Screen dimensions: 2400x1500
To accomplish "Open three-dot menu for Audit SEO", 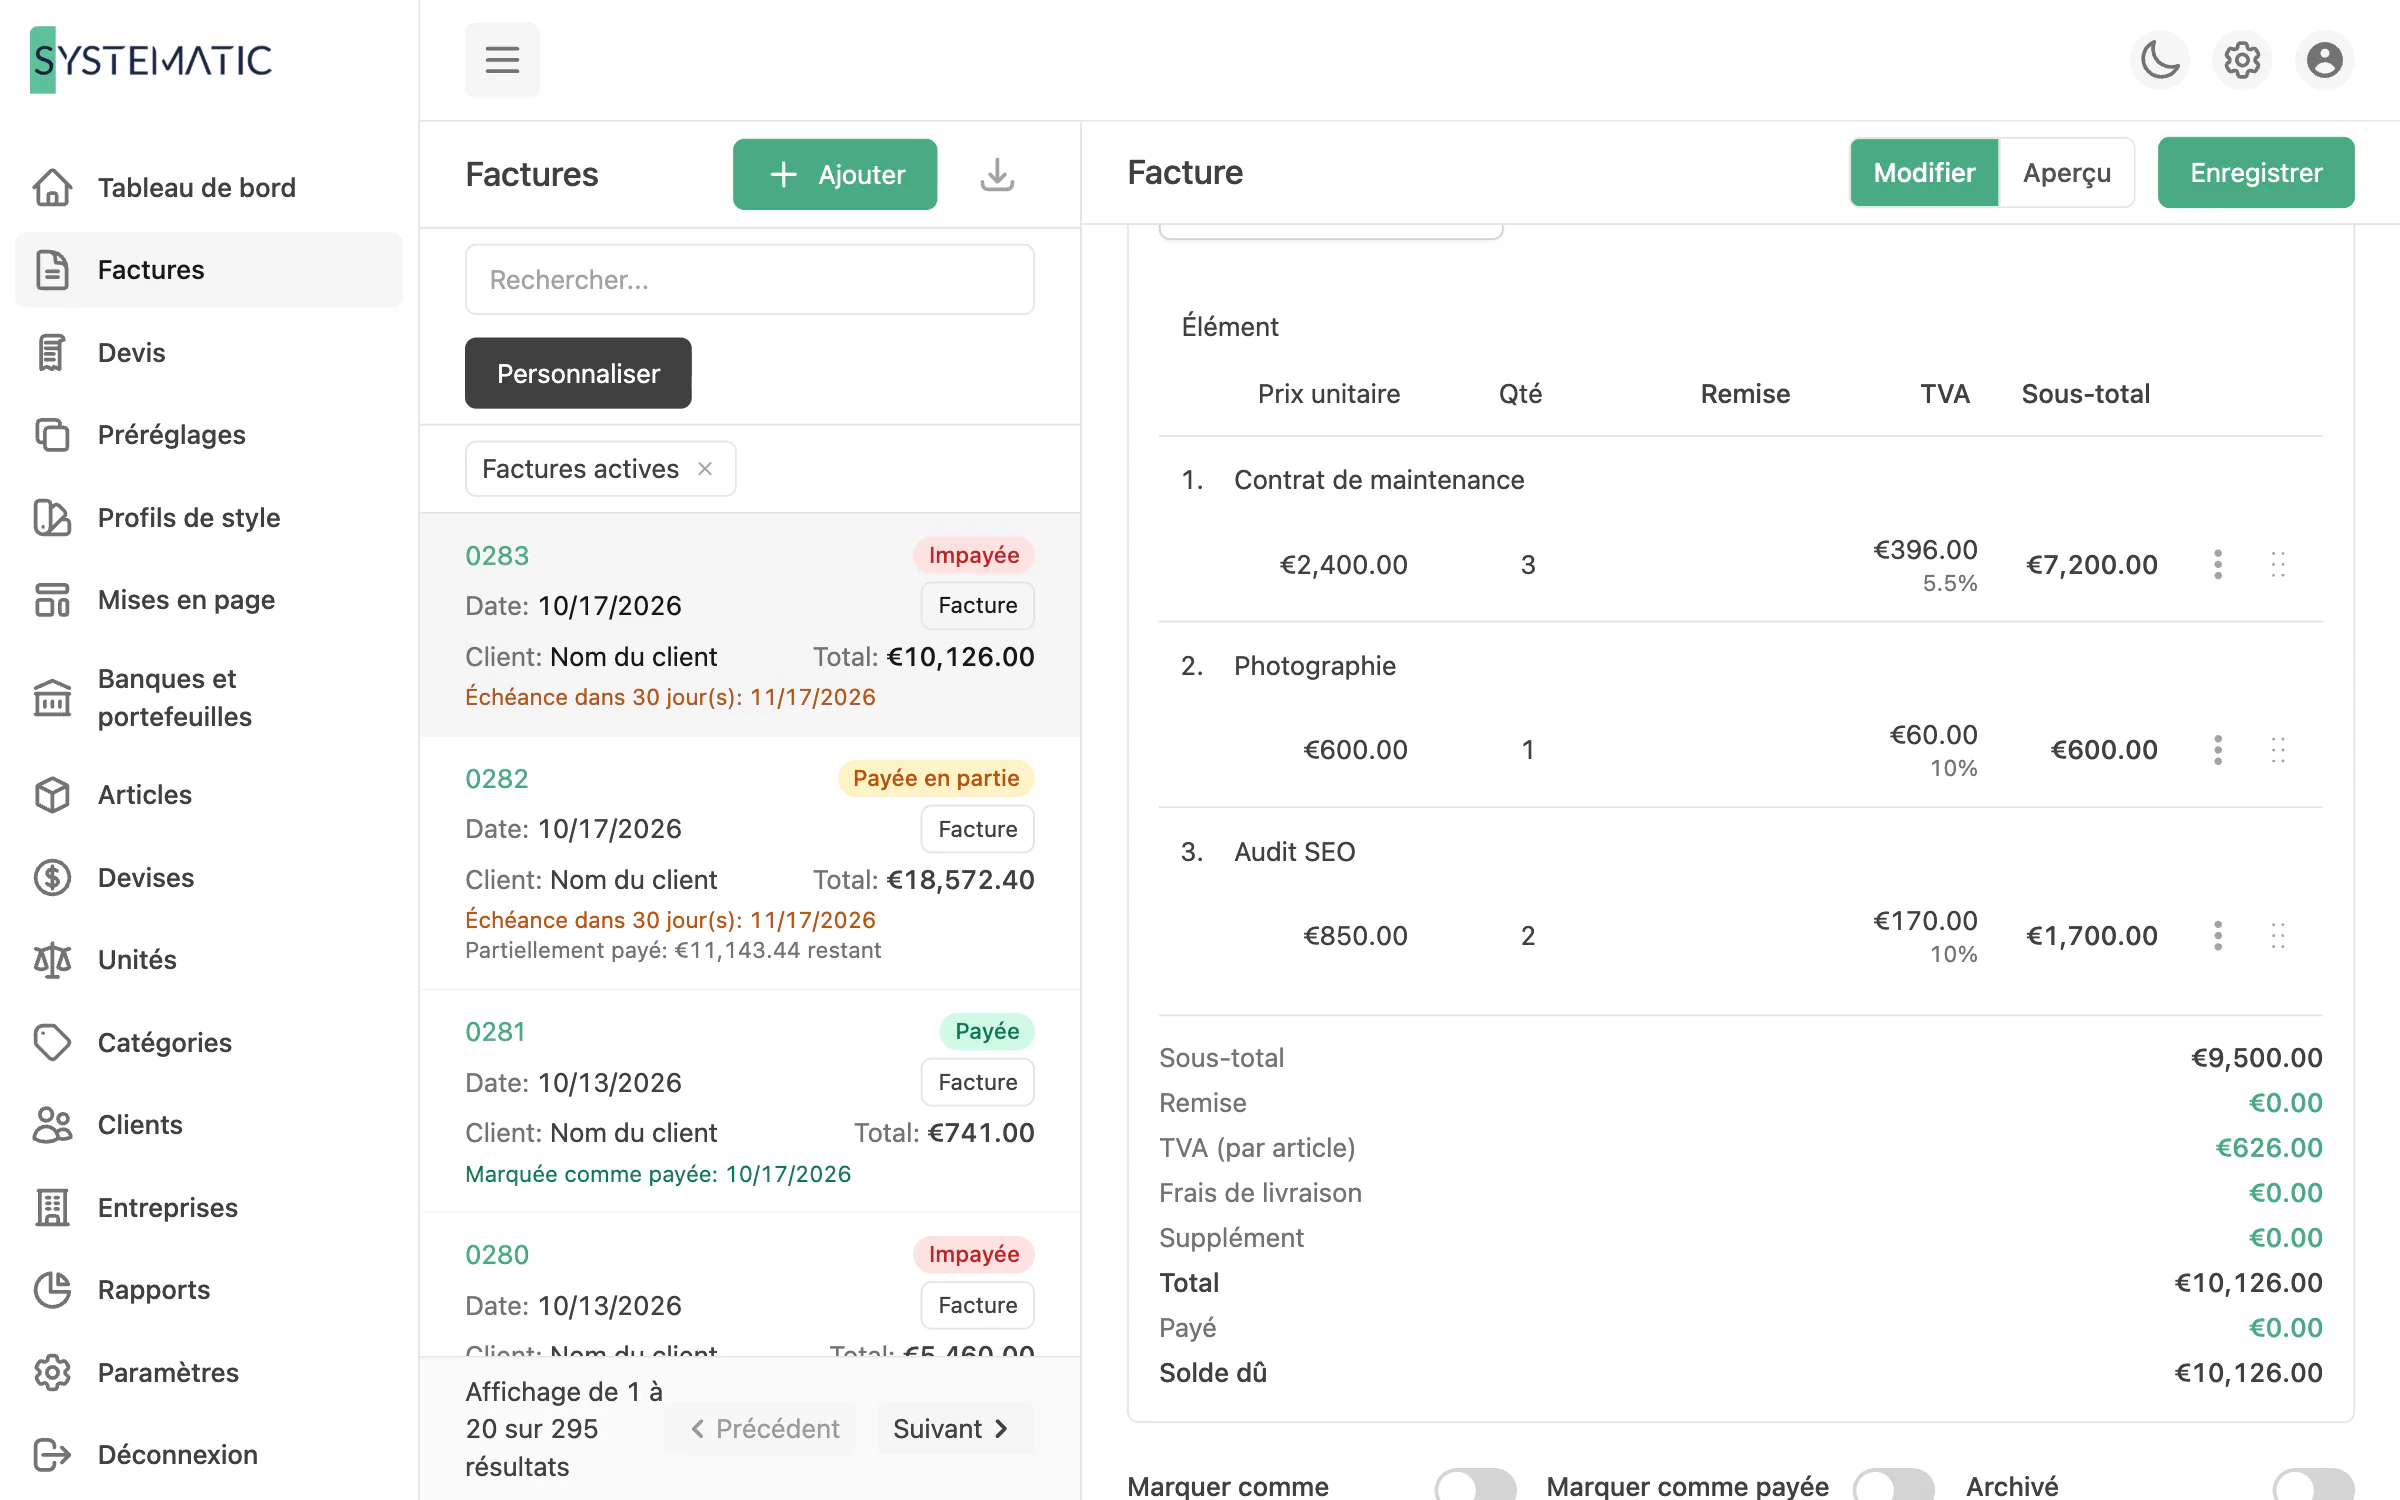I will (2218, 936).
